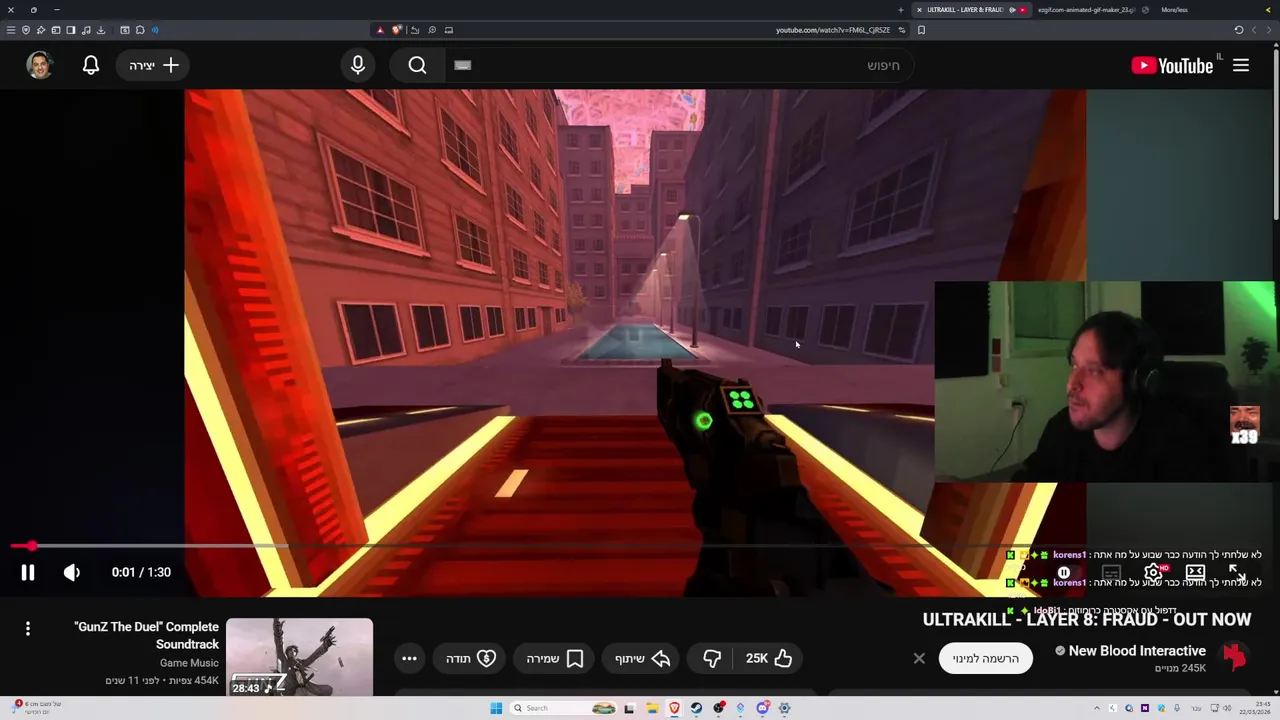Screen dimensions: 1280x720
Task: Dismiss the subscribe prompt with X
Action: [x=919, y=658]
